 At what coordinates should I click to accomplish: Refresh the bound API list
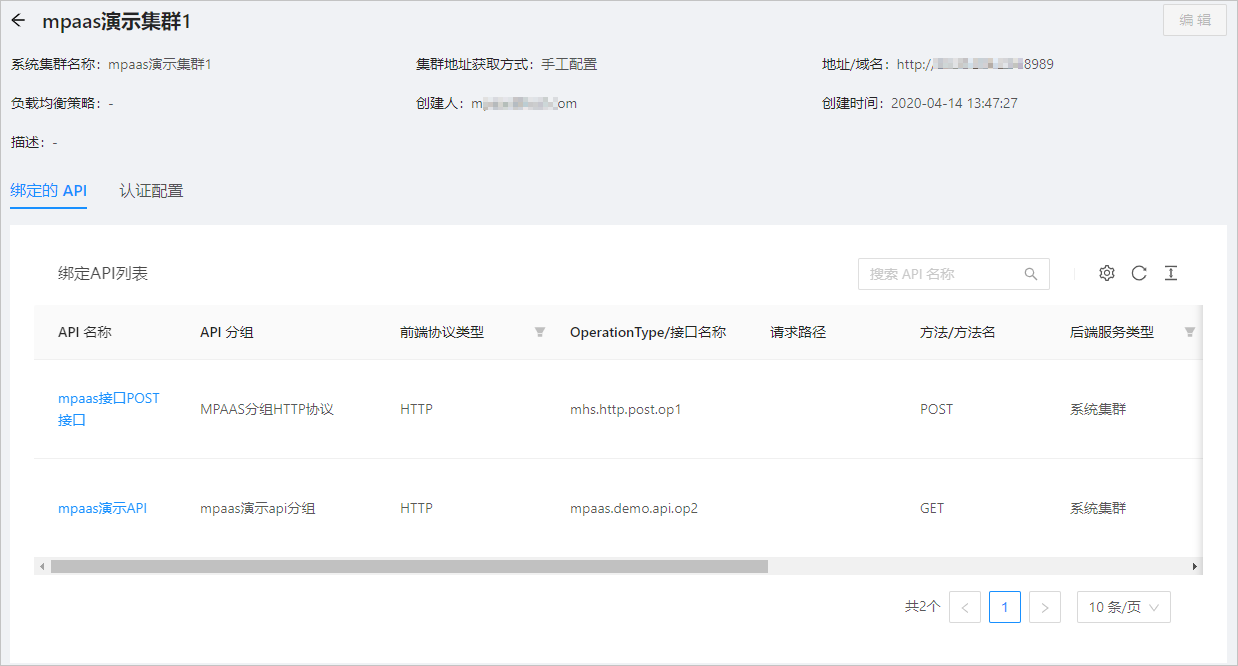1139,273
